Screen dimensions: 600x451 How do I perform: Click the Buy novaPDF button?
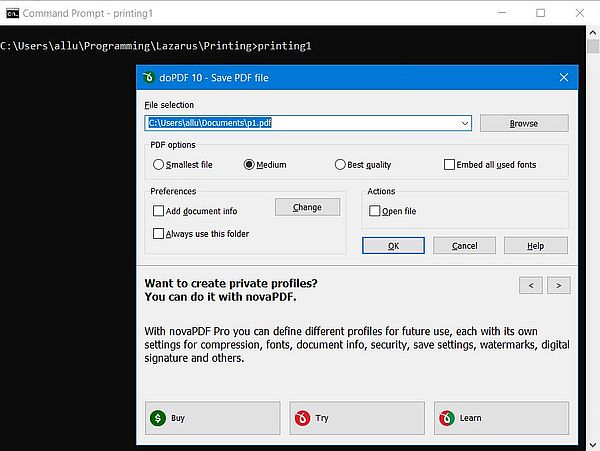[213, 418]
